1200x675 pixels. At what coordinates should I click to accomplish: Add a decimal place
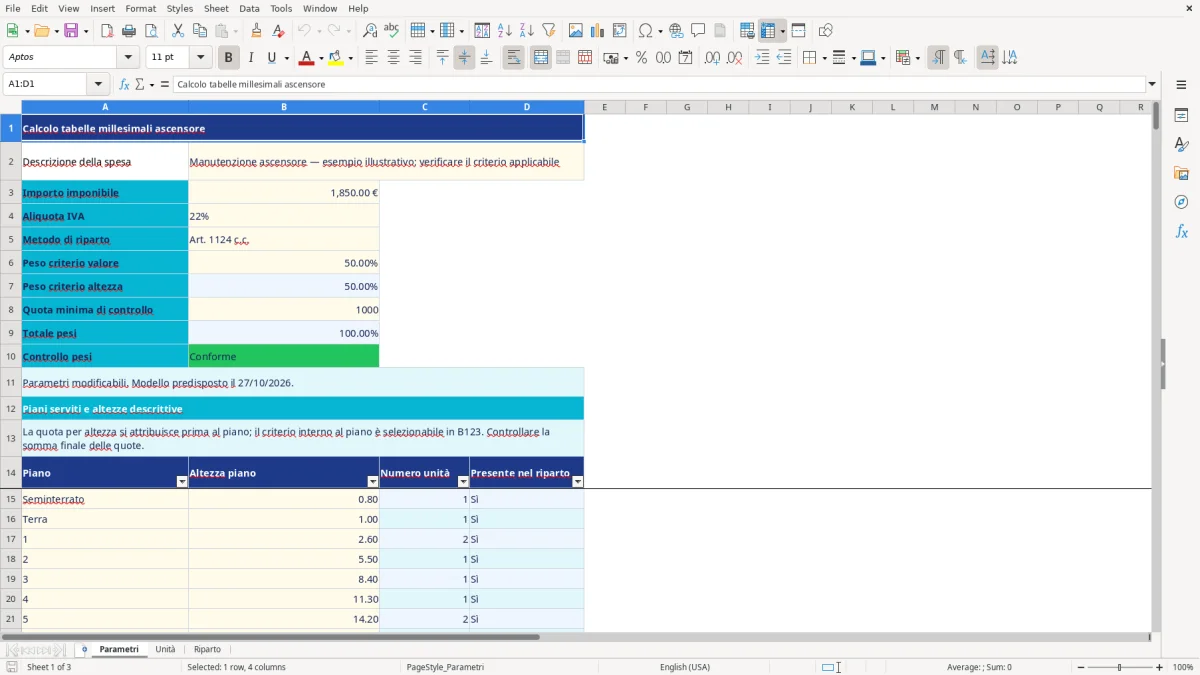pyautogui.click(x=712, y=58)
